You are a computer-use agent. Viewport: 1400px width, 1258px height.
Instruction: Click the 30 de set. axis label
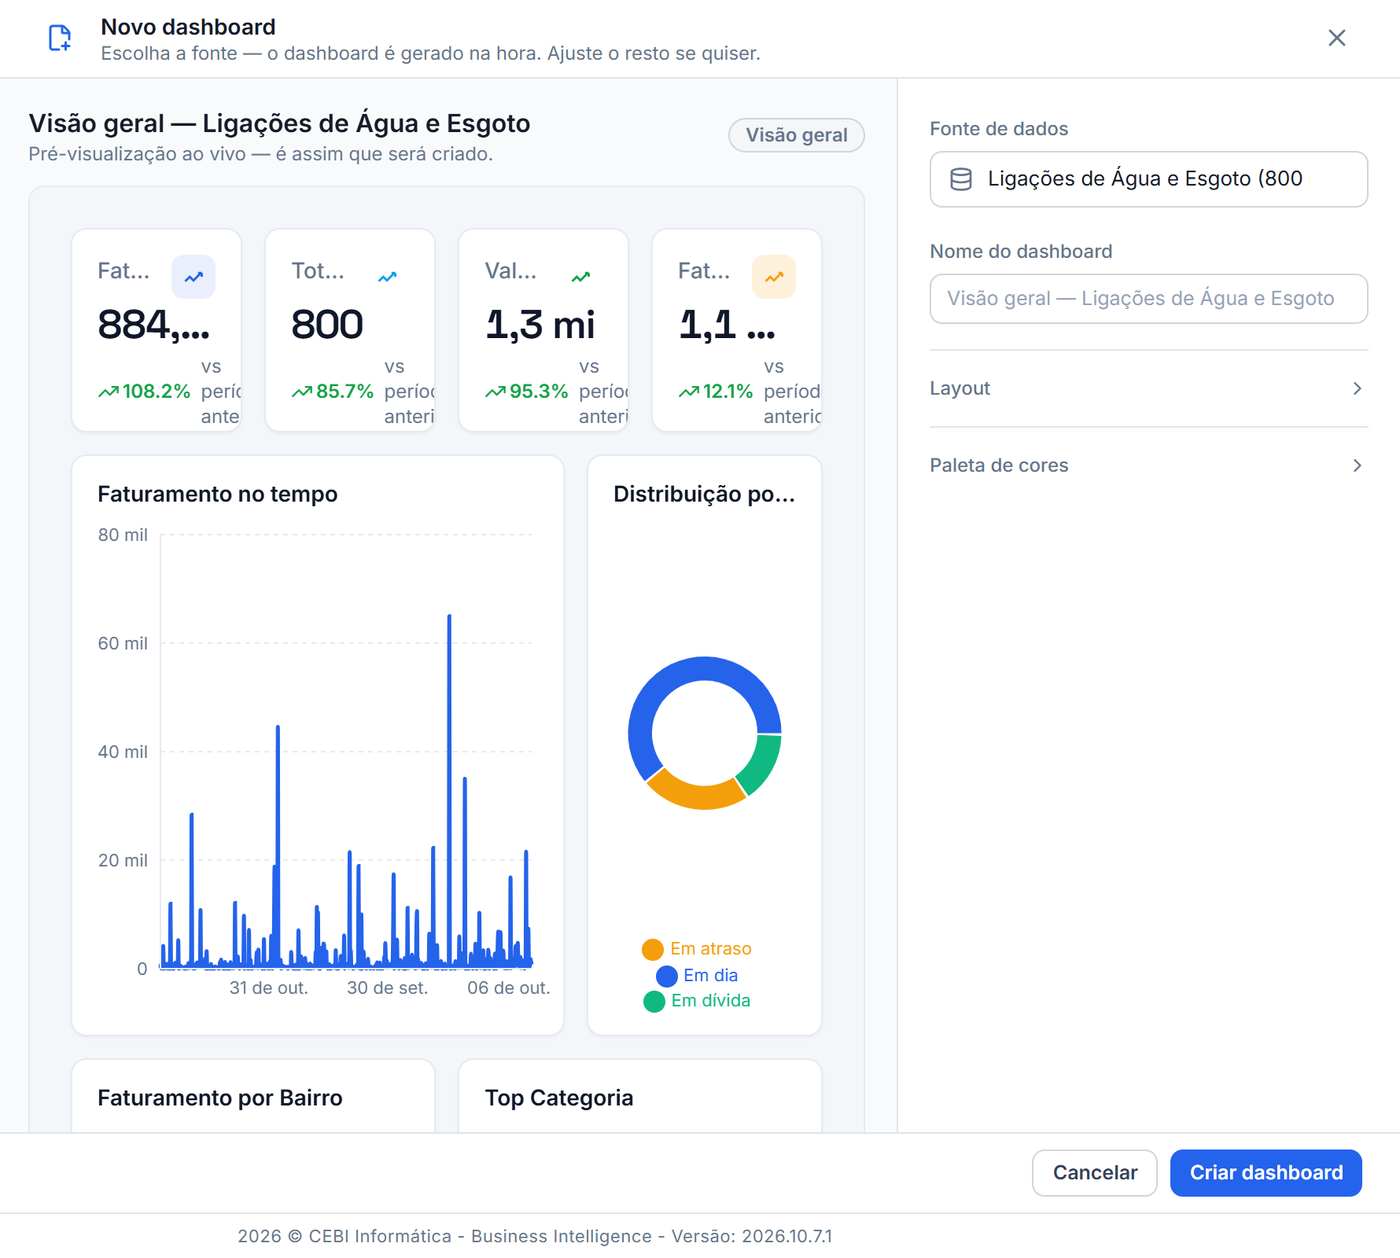(x=388, y=988)
